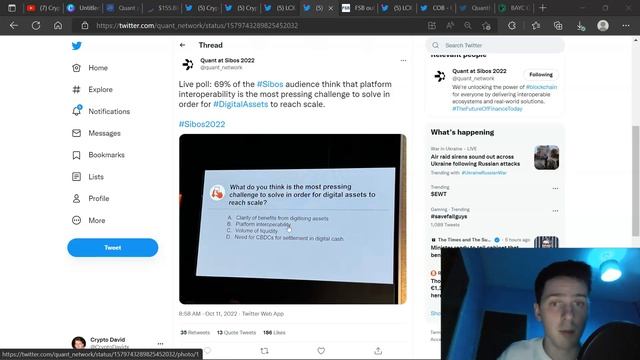Click the Search Twitter field
Image resolution: width=640 pixels, height=360 pixels.
(x=495, y=45)
